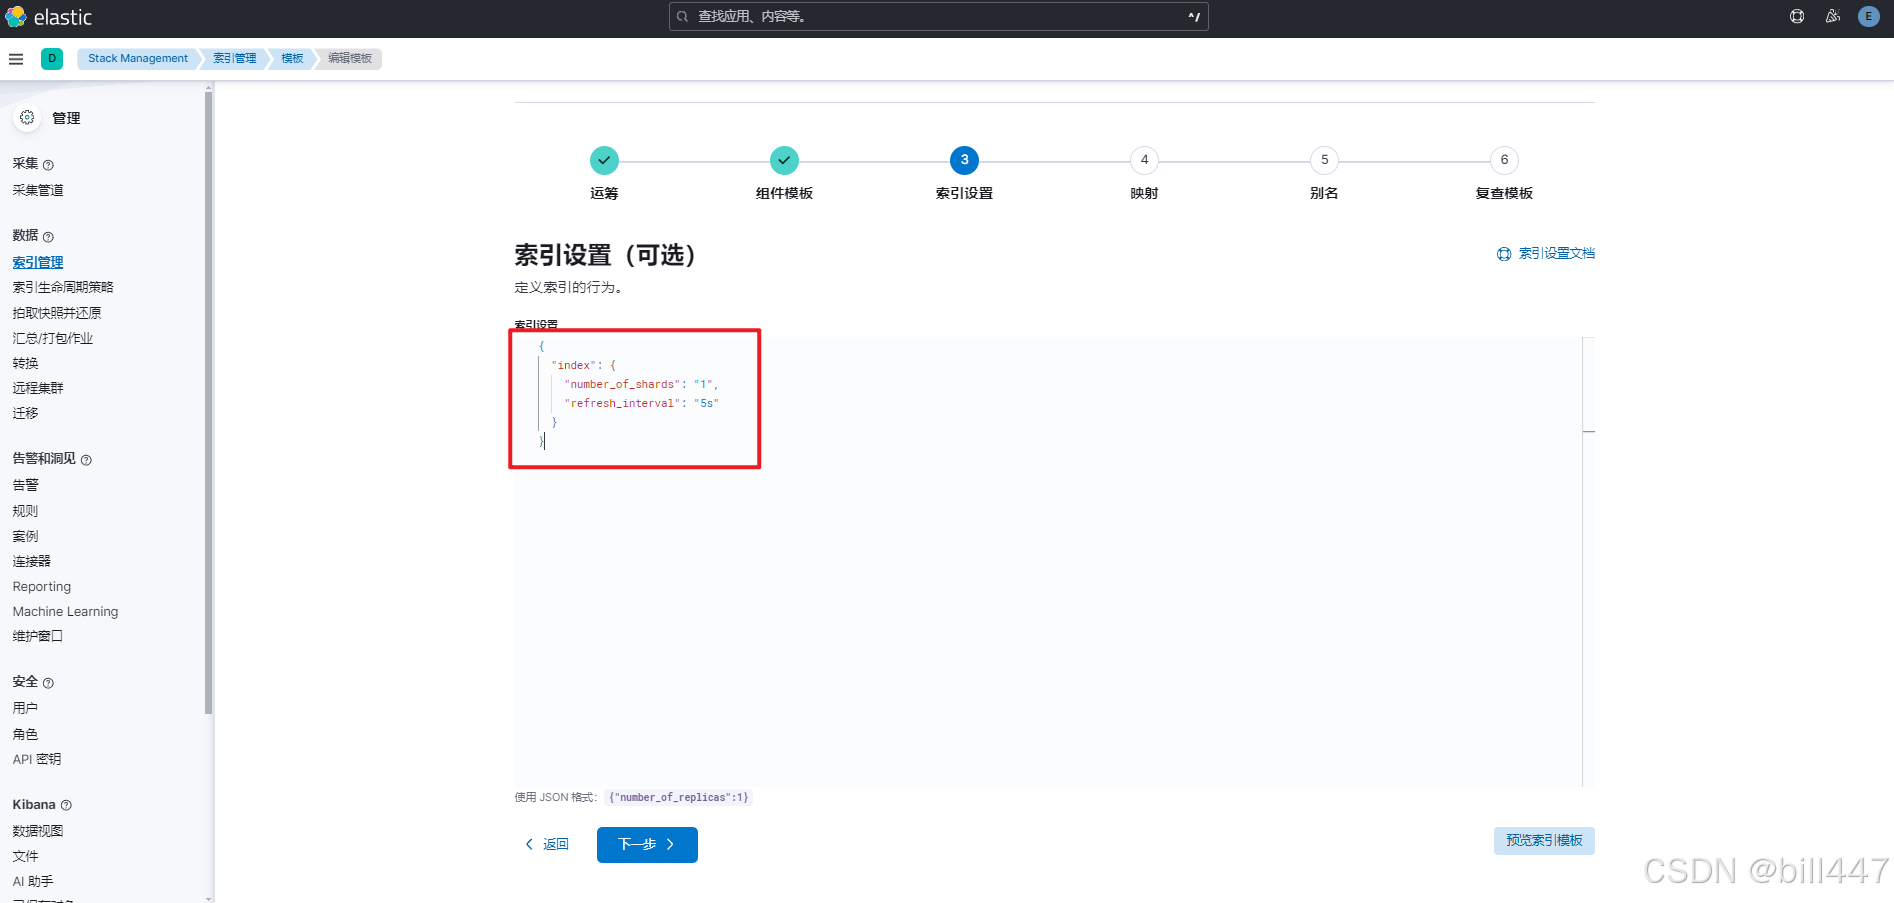Open AI 助手 in sidebar
This screenshot has height=903, width=1894.
coord(33,881)
